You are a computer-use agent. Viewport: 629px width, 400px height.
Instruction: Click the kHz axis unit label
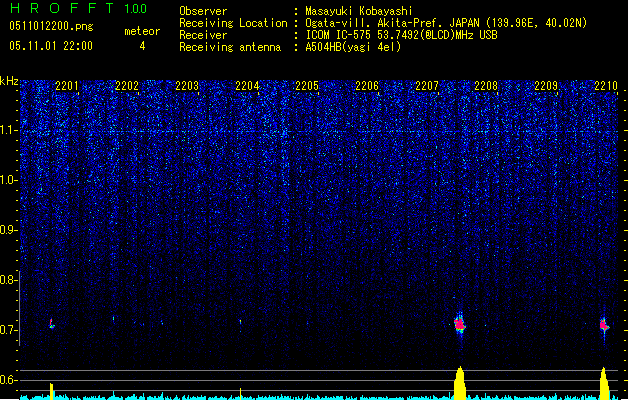[9, 81]
